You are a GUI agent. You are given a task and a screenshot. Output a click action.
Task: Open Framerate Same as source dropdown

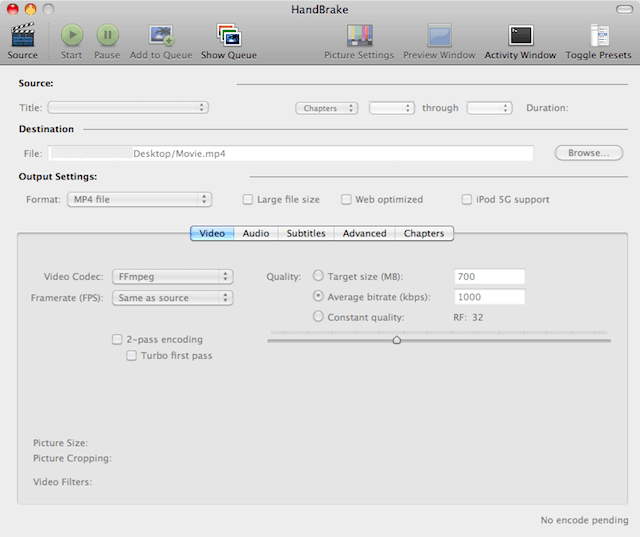pyautogui.click(x=172, y=297)
